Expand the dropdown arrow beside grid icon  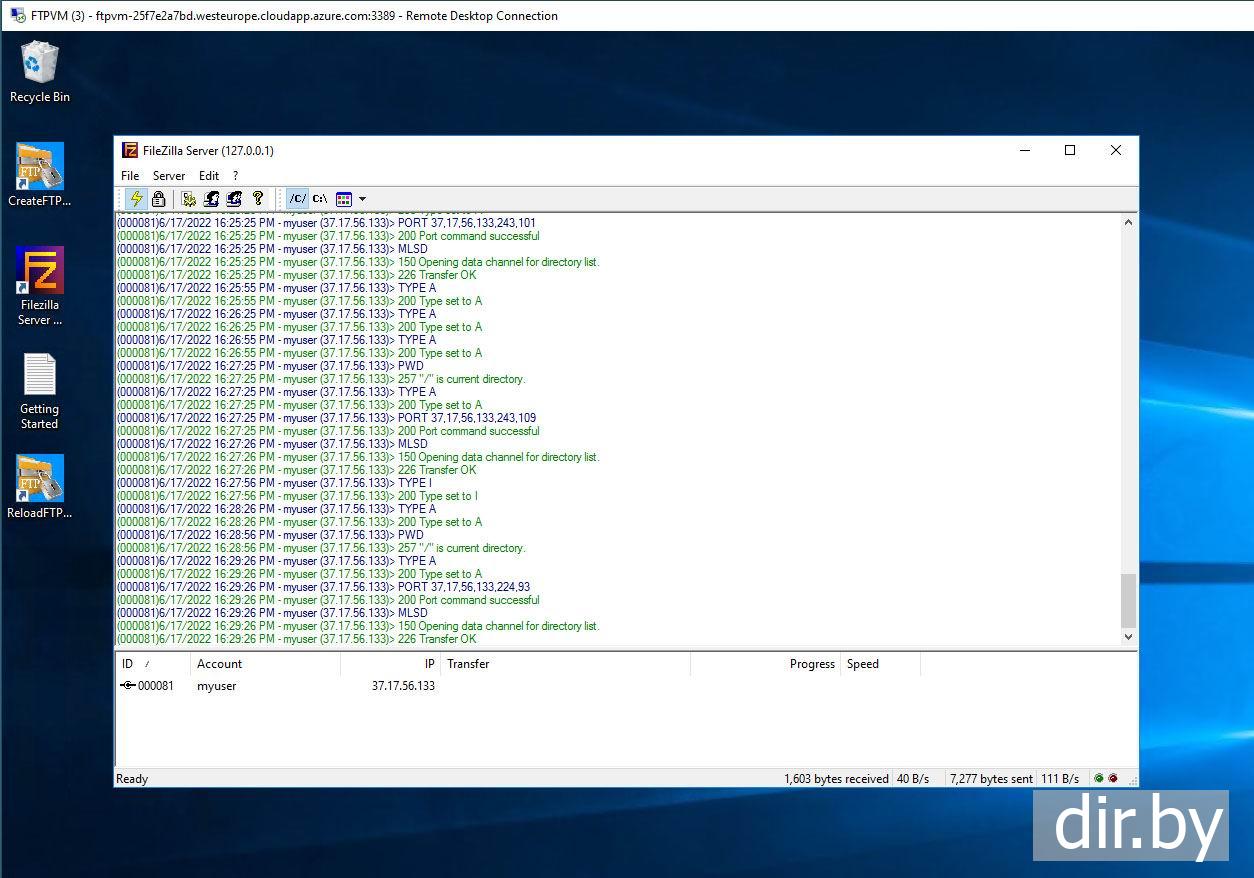point(362,199)
